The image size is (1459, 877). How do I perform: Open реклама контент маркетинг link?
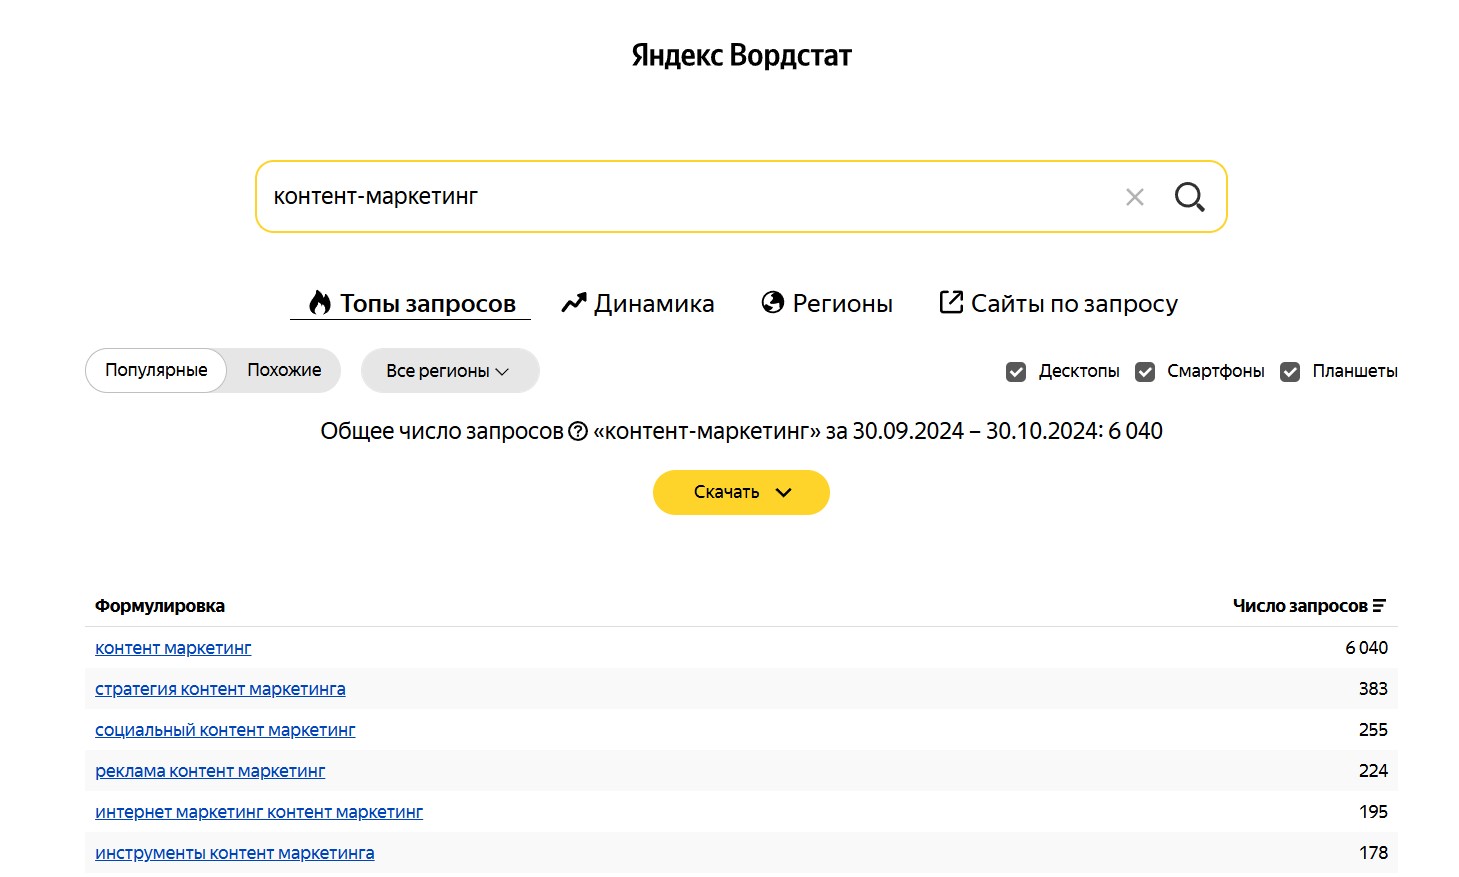point(210,771)
